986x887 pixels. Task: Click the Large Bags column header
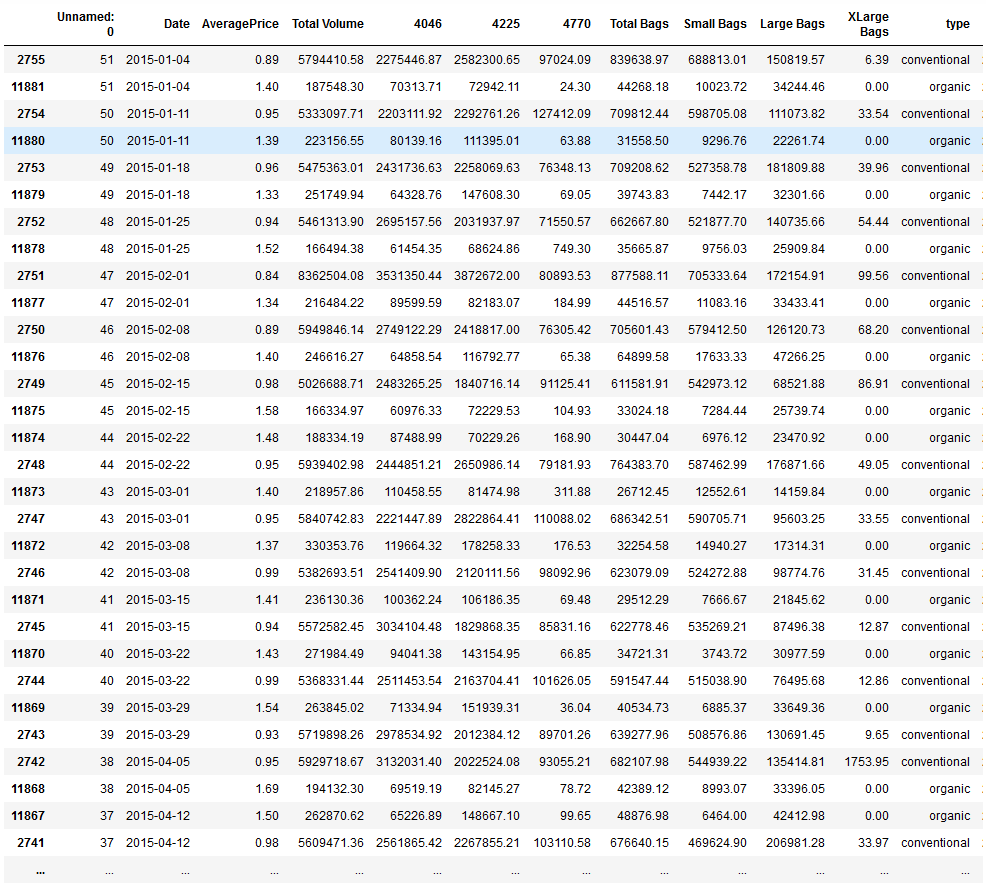pos(792,24)
